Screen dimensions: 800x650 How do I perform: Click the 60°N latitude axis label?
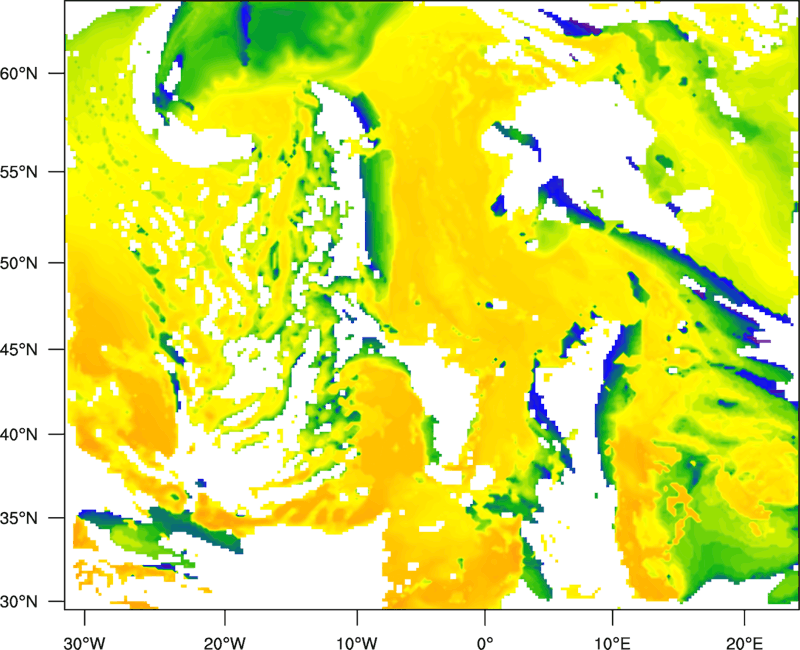click(x=19, y=73)
